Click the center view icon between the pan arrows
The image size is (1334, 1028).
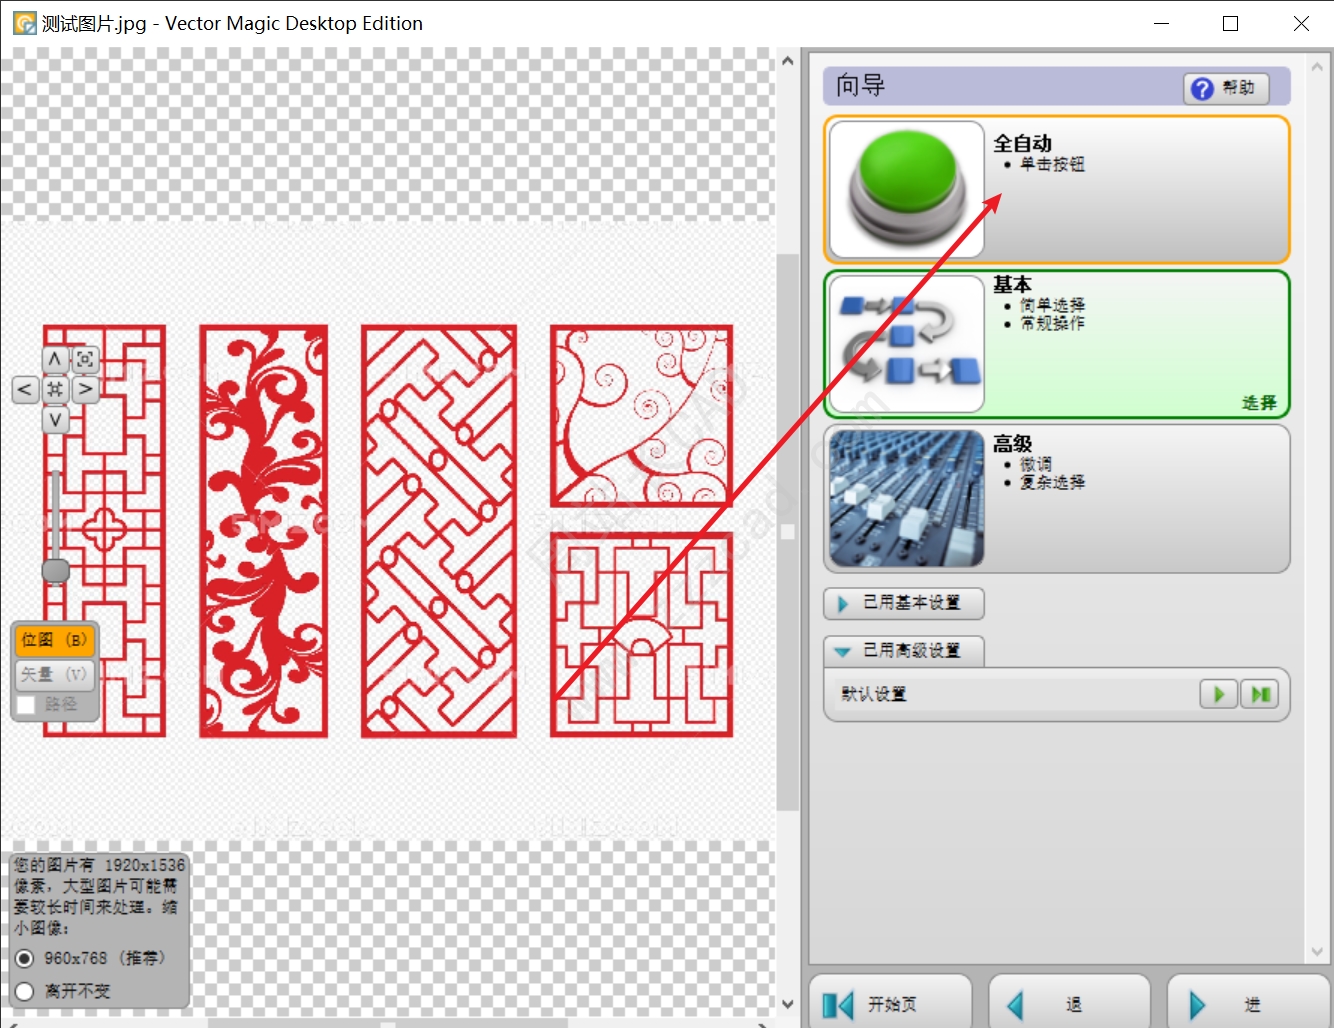pos(55,389)
